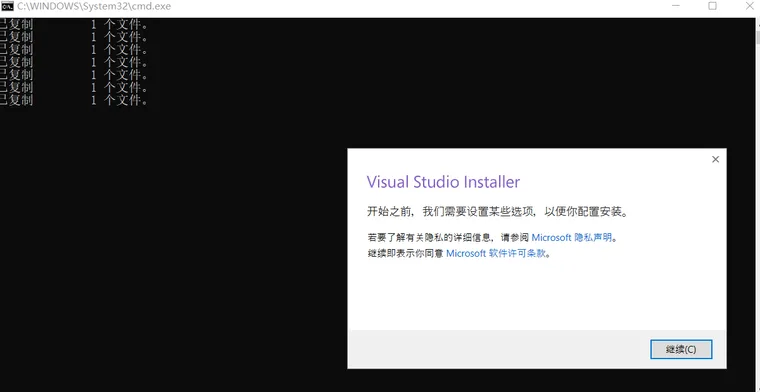The width and height of the screenshot is (760, 392).
Task: Click the cmd.exe icon in title bar
Action: tap(7, 6)
